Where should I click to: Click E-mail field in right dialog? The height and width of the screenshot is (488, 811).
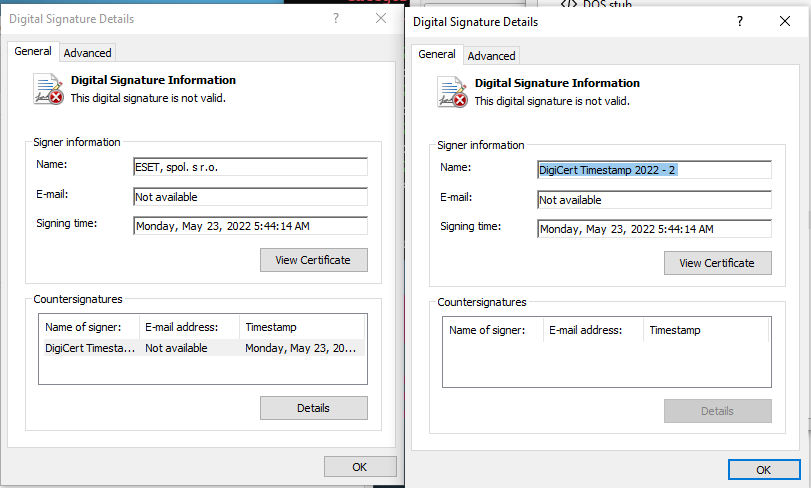click(654, 200)
